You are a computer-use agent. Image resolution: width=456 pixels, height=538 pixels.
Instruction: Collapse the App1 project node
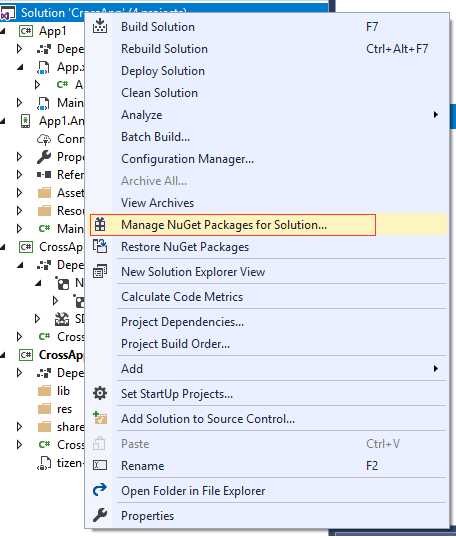pos(3,32)
